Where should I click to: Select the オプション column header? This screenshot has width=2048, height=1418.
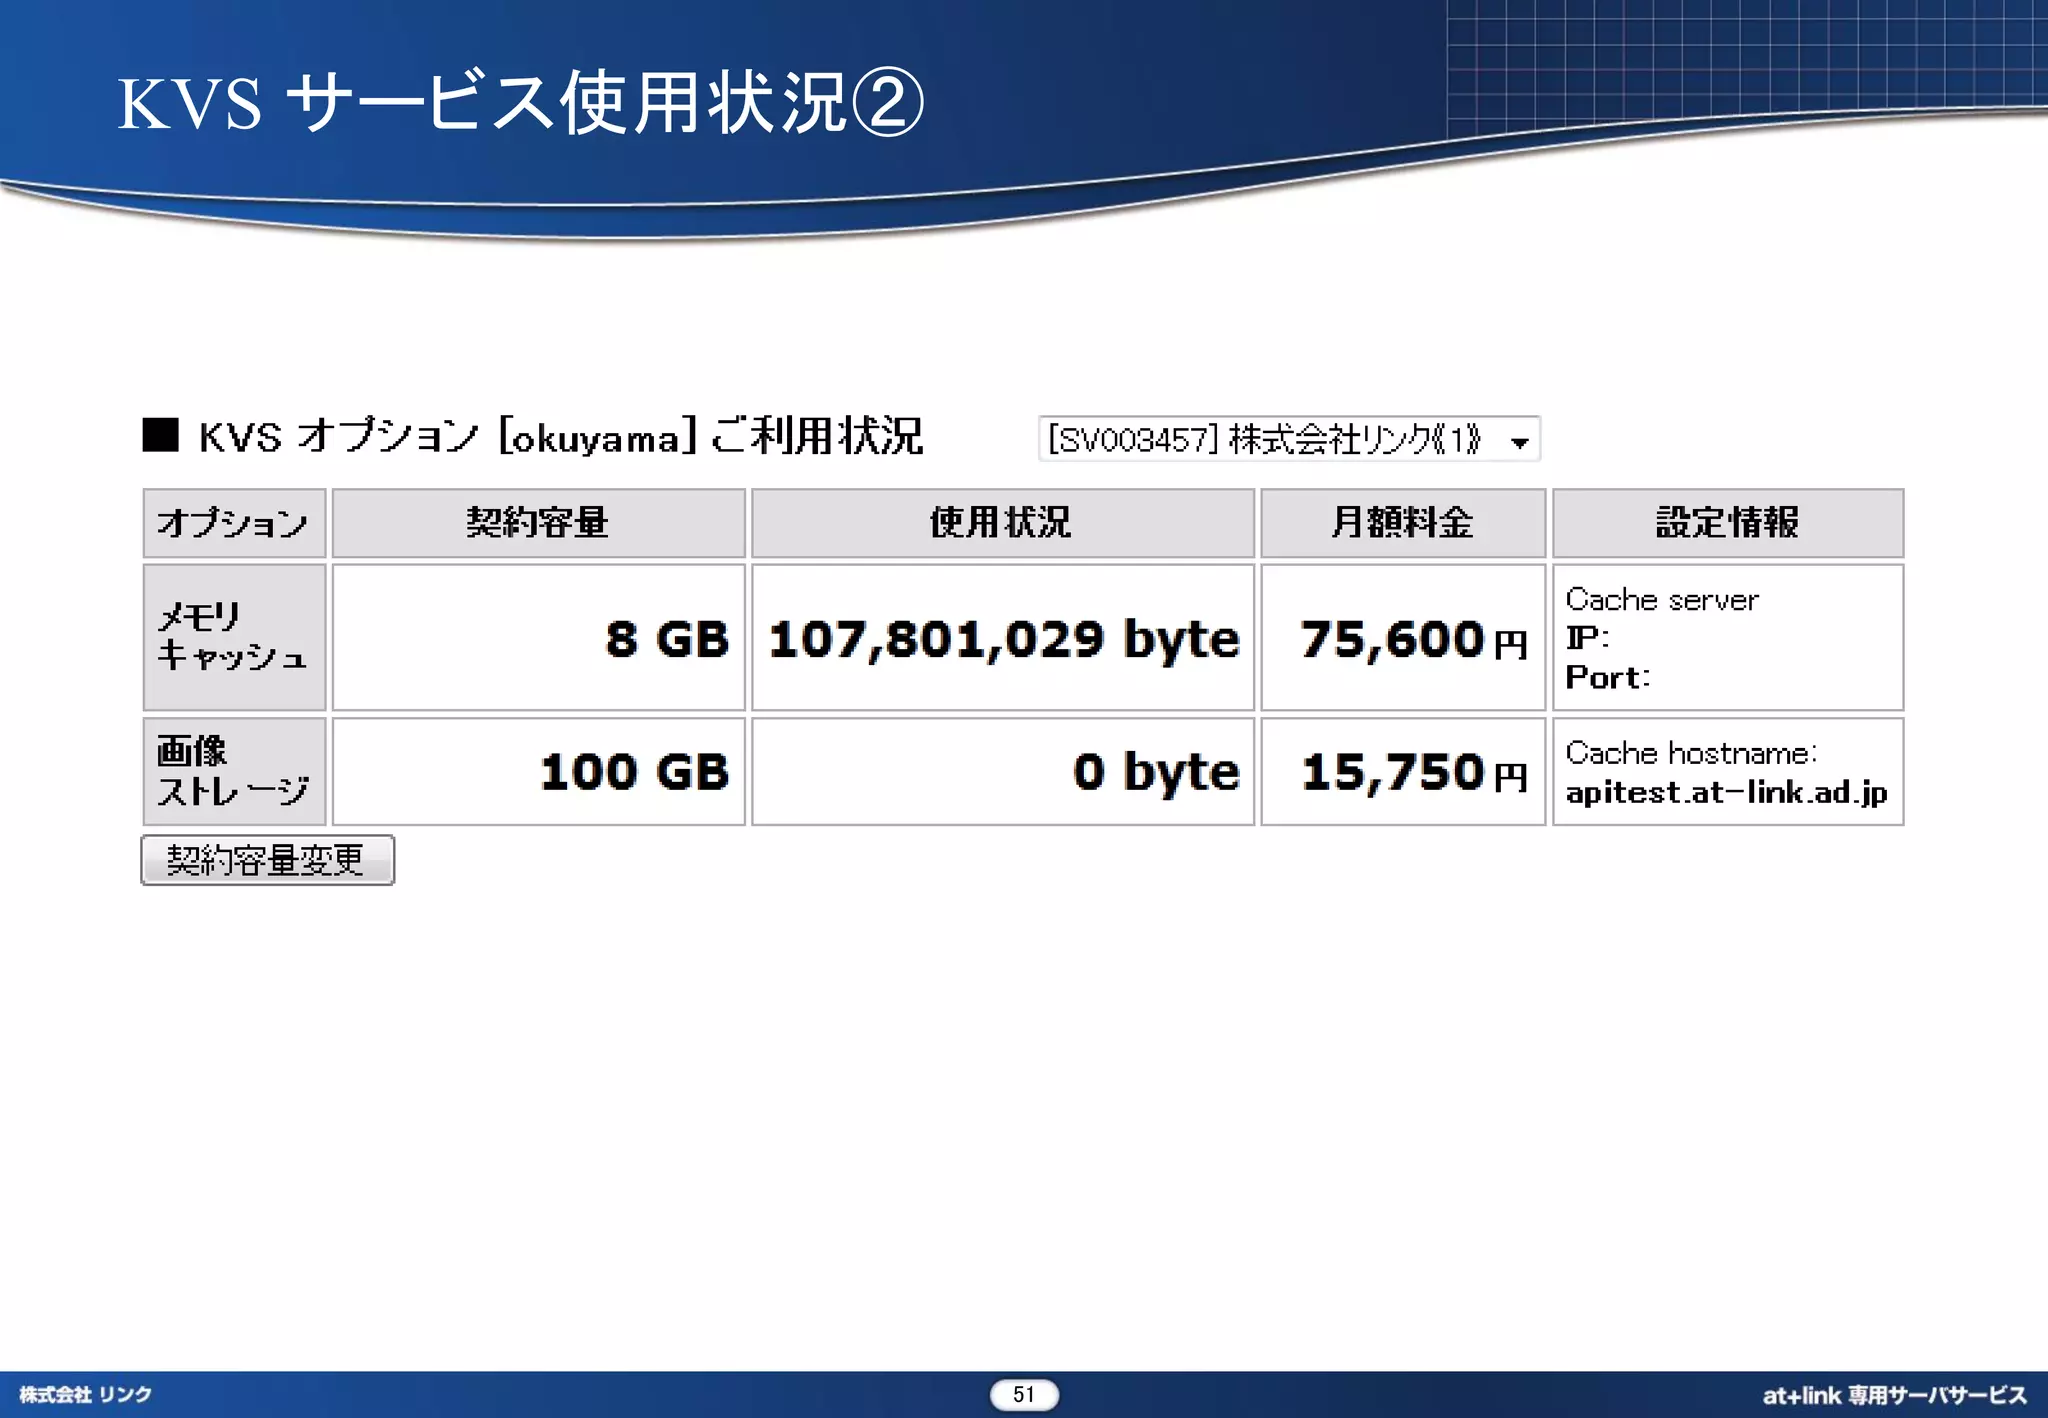234,523
